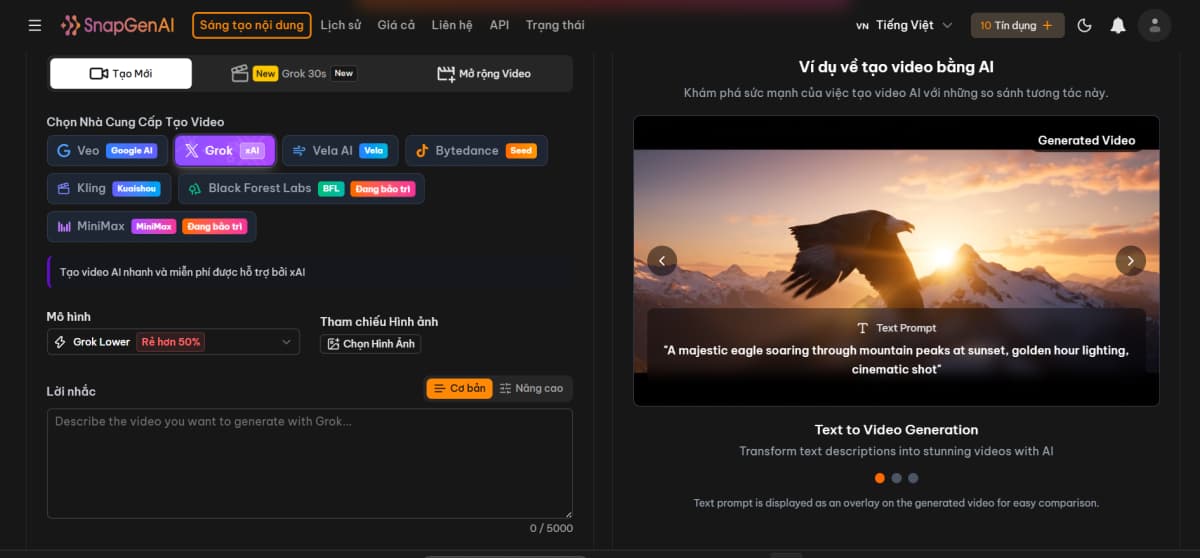The height and width of the screenshot is (558, 1200).
Task: Open the API menu item
Action: point(499,25)
